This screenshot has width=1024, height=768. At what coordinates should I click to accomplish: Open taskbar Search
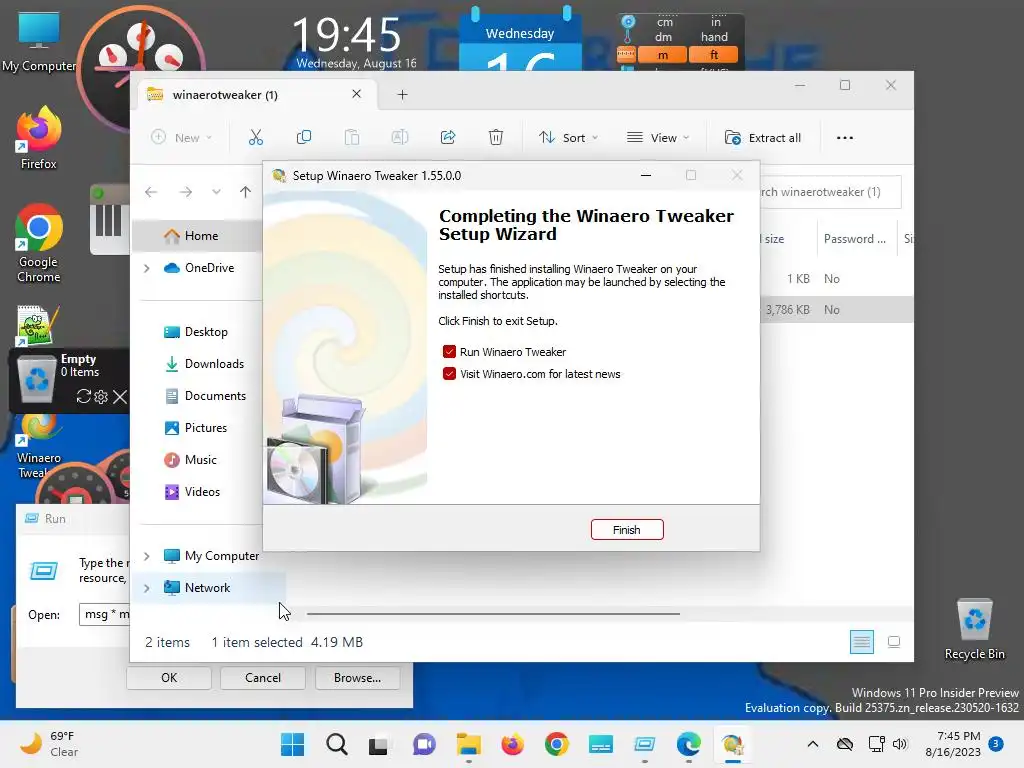click(336, 744)
